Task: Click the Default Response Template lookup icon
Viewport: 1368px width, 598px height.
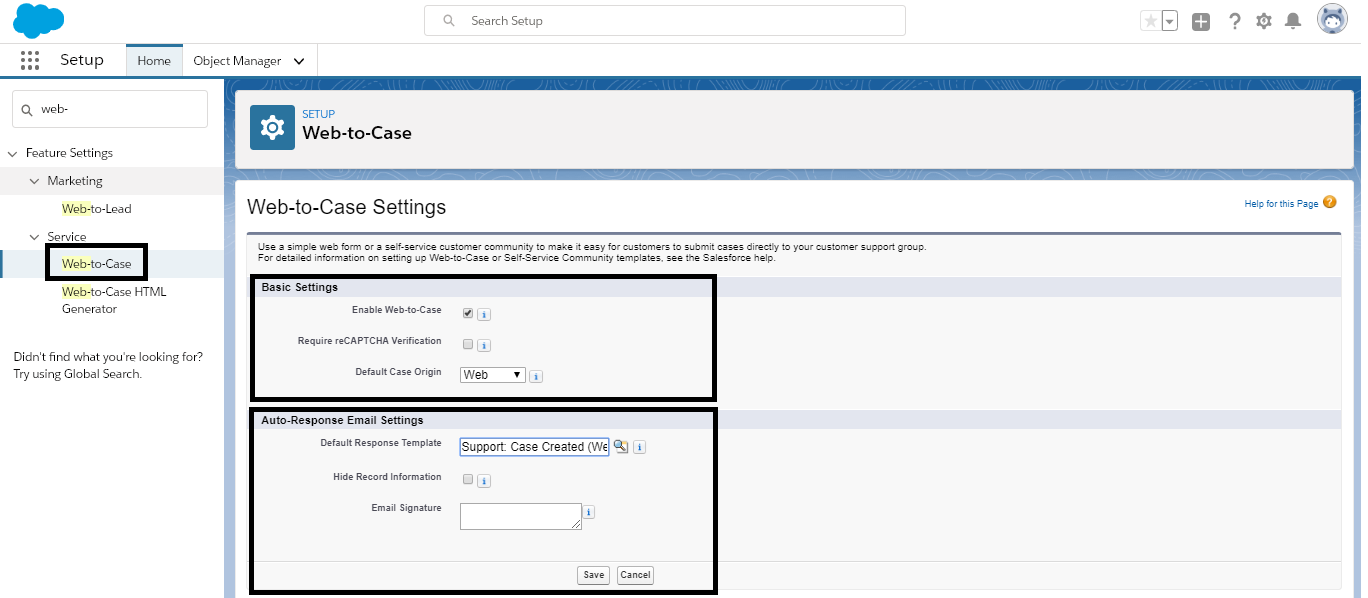Action: pos(621,447)
